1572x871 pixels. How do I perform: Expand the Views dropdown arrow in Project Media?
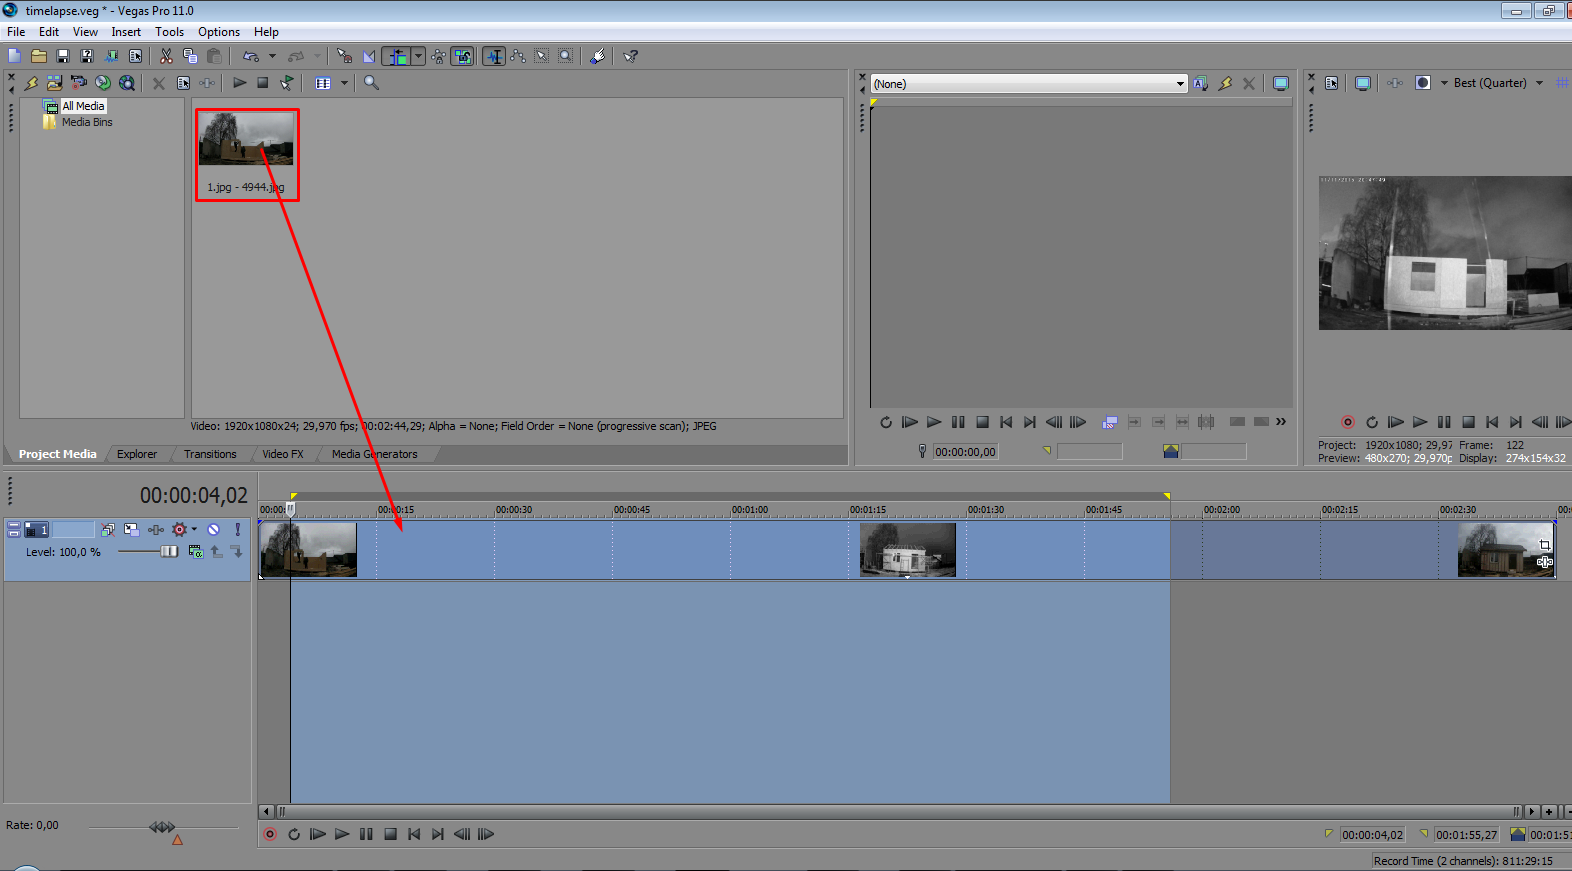coord(344,83)
